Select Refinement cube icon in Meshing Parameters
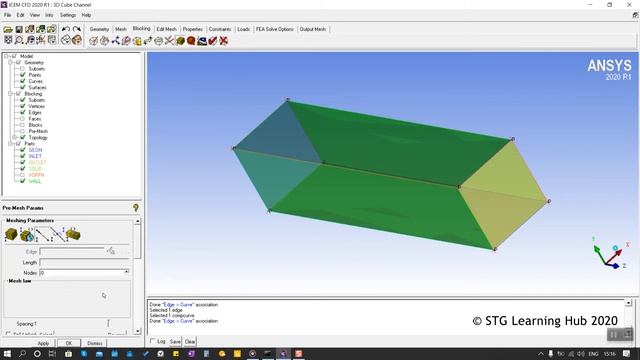This screenshot has width=640, height=360. [x=73, y=235]
